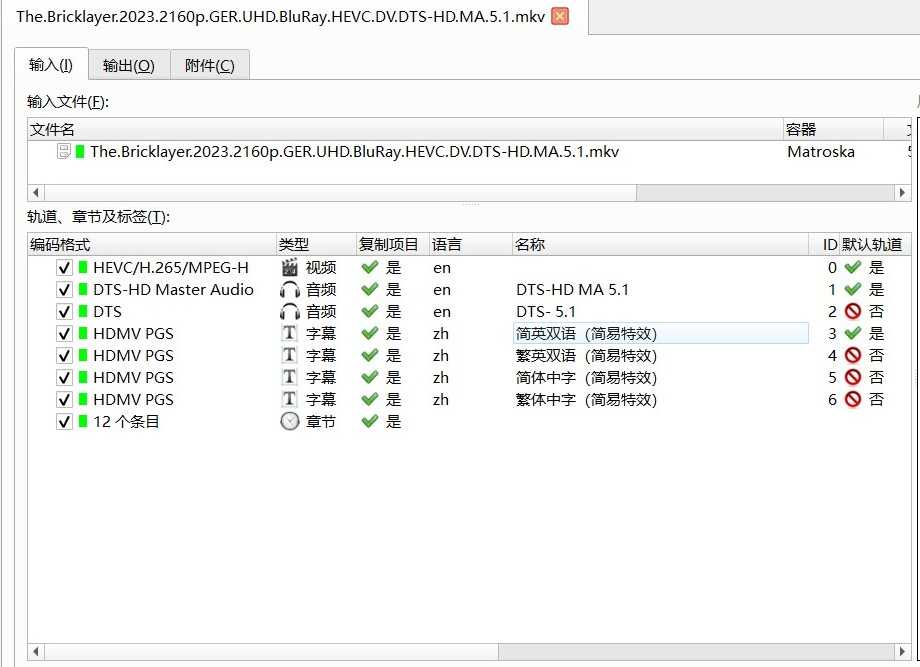
Task: Uncheck the HEVC/H.265/MPEG-H video track
Action: click(64, 268)
